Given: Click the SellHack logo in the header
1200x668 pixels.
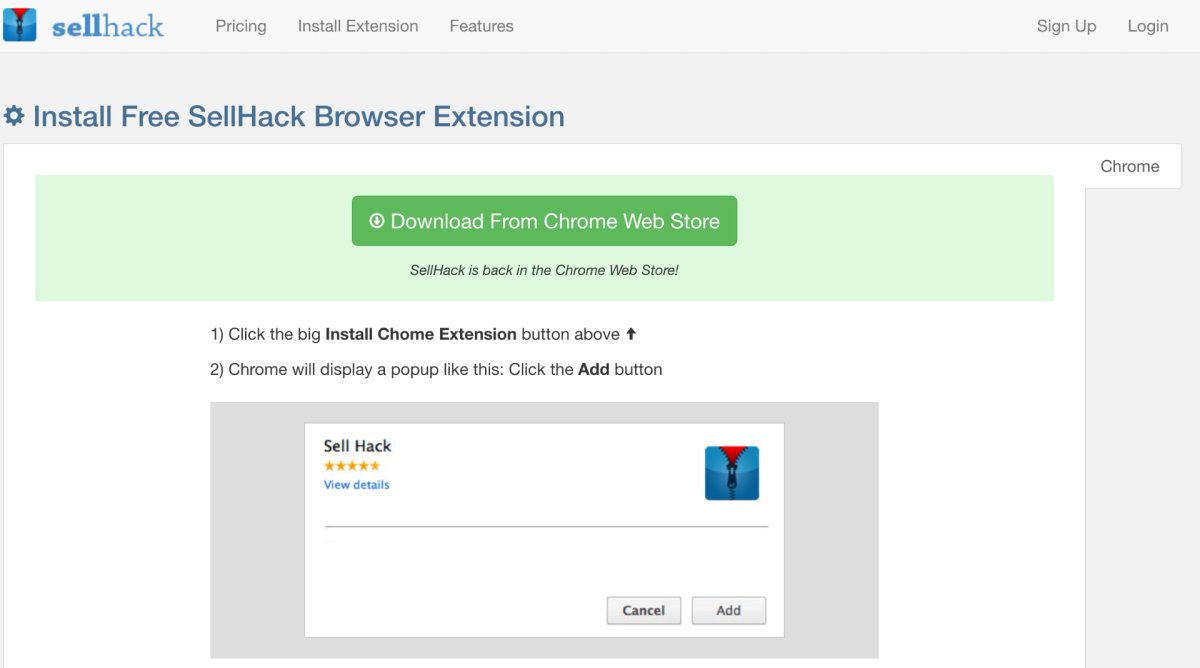Looking at the screenshot, I should pos(84,25).
